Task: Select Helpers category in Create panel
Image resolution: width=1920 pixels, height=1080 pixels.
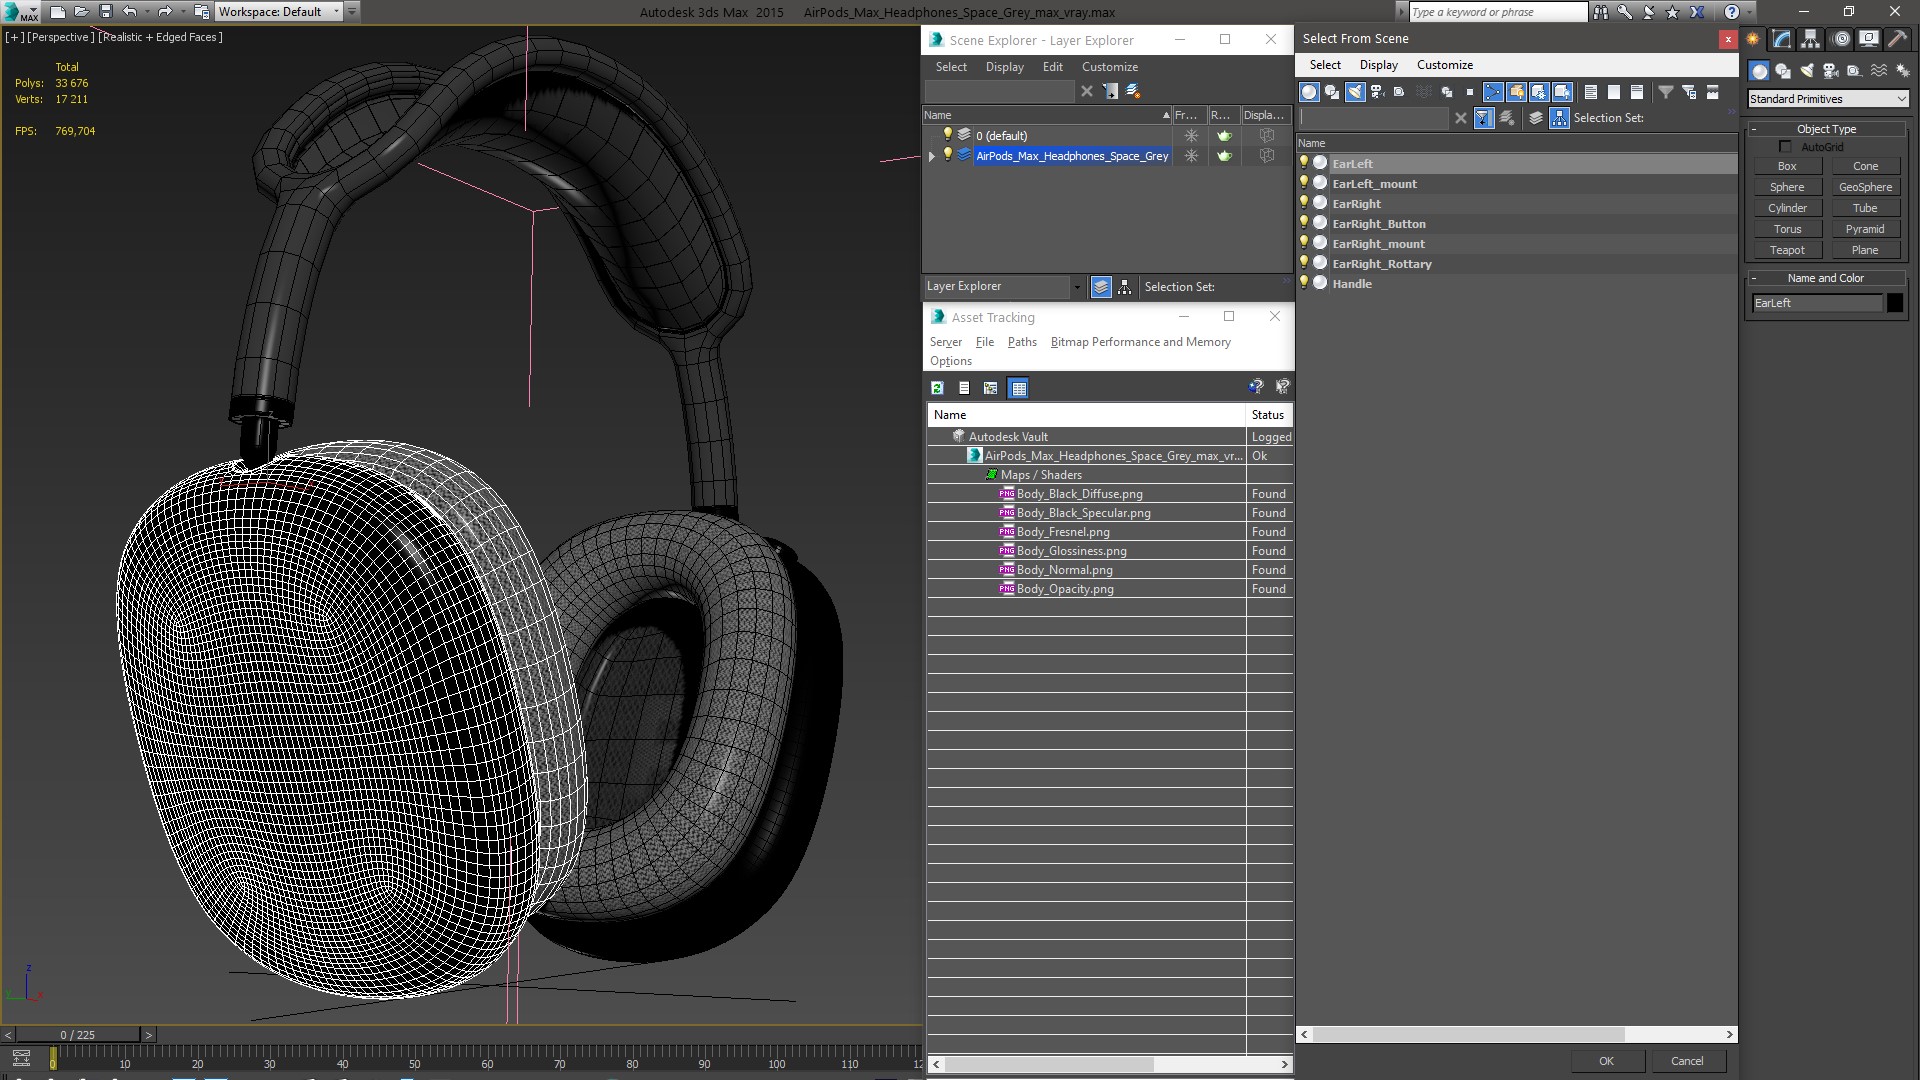Action: (x=1854, y=71)
